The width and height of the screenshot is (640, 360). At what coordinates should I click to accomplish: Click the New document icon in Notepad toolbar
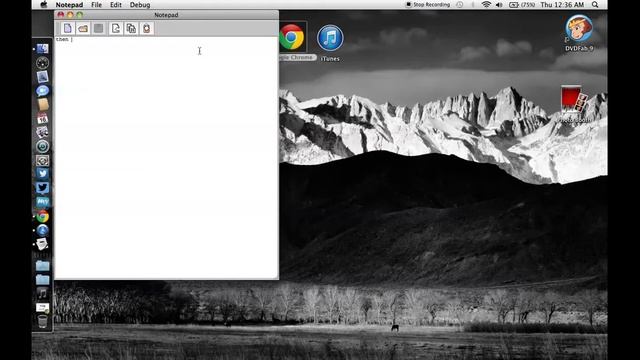(67, 28)
